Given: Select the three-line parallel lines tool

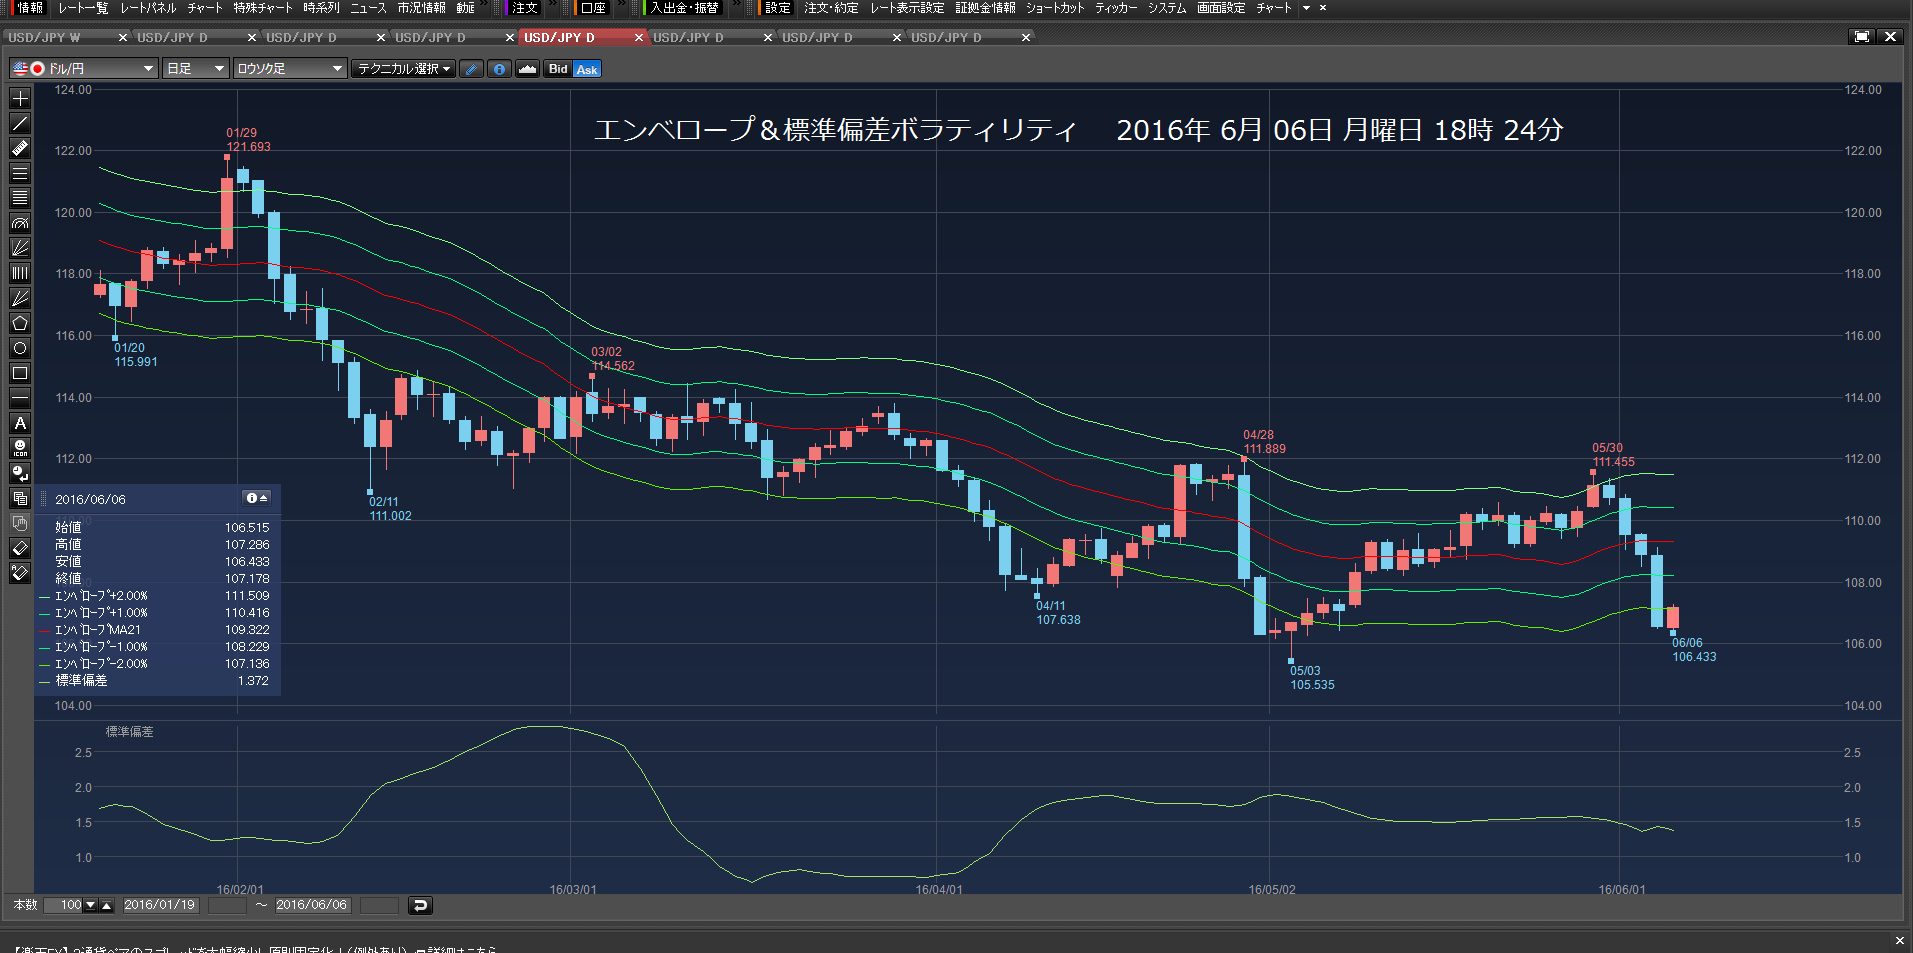Looking at the screenshot, I should coord(20,173).
